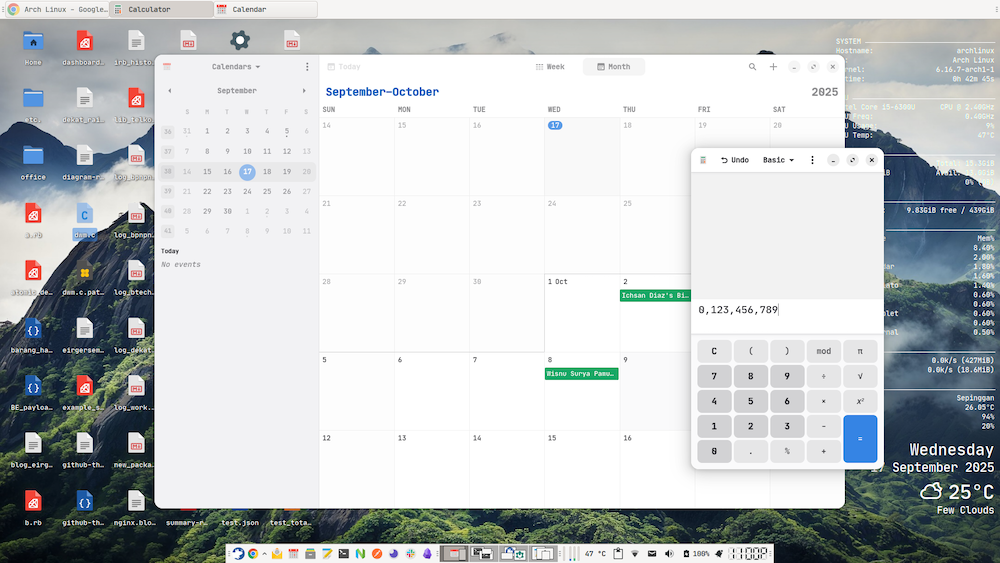The height and width of the screenshot is (563, 1000).
Task: Select week number 39 in mini calendar
Action: pyautogui.click(x=168, y=191)
